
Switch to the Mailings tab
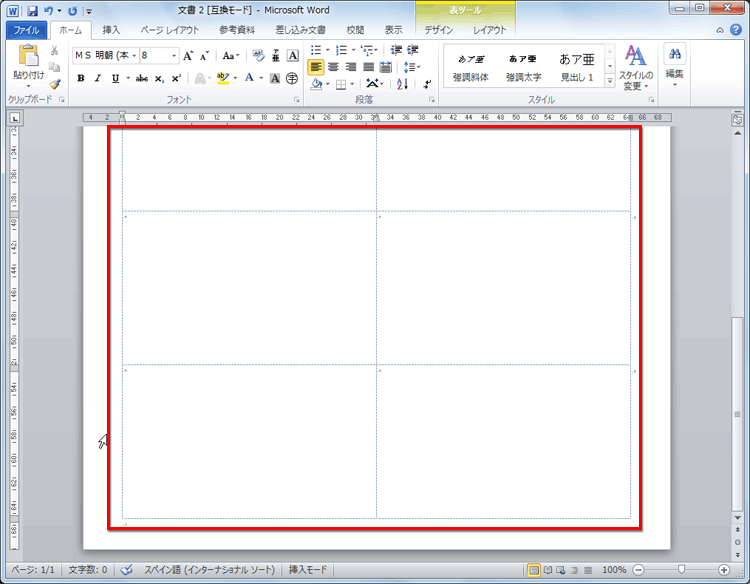click(x=300, y=30)
